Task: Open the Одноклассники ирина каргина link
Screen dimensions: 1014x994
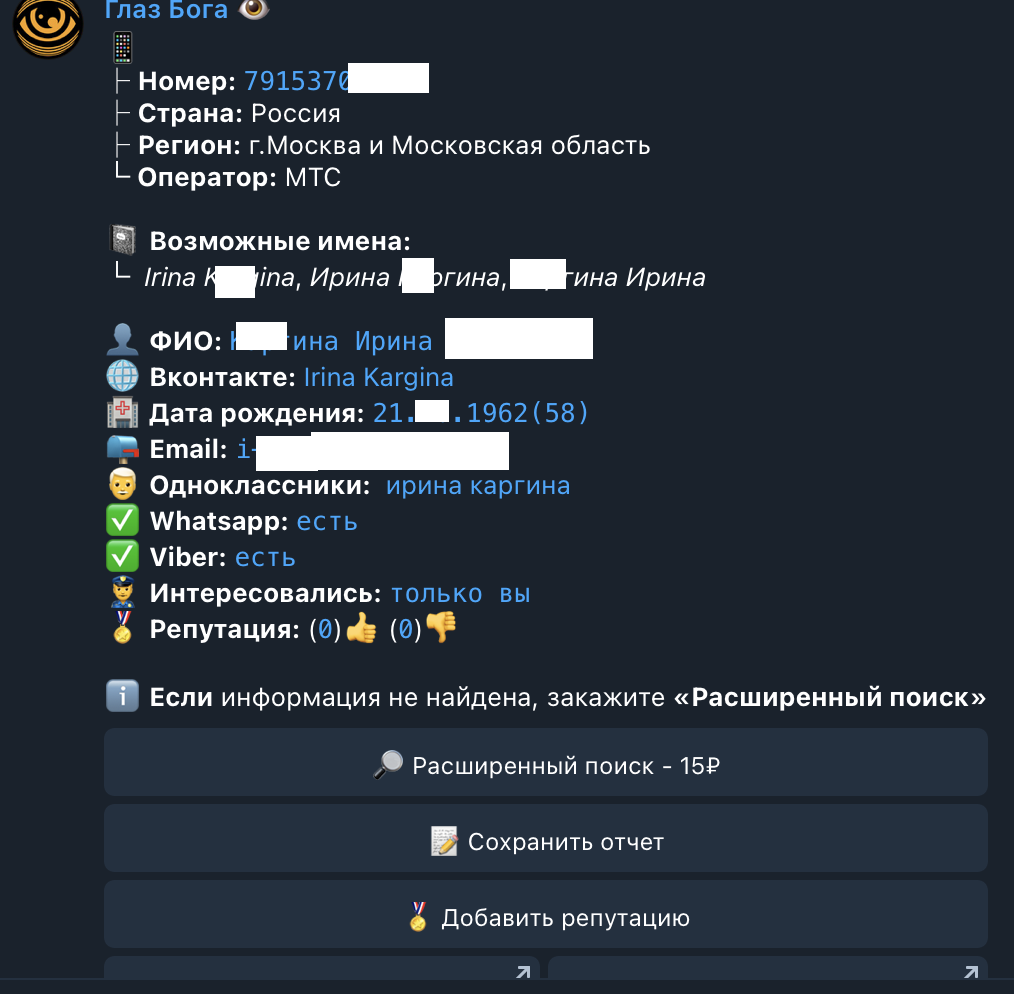Action: tap(478, 485)
